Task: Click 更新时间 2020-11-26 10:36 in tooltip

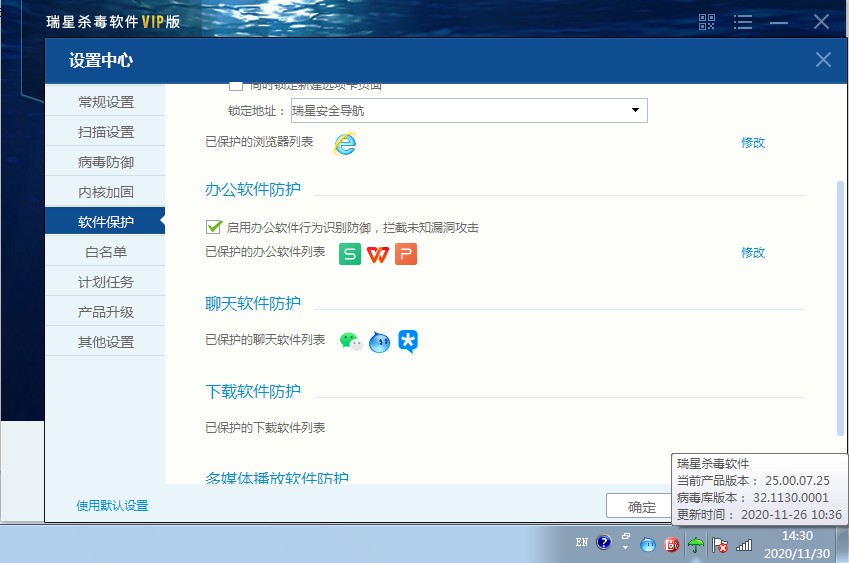Action: (759, 515)
